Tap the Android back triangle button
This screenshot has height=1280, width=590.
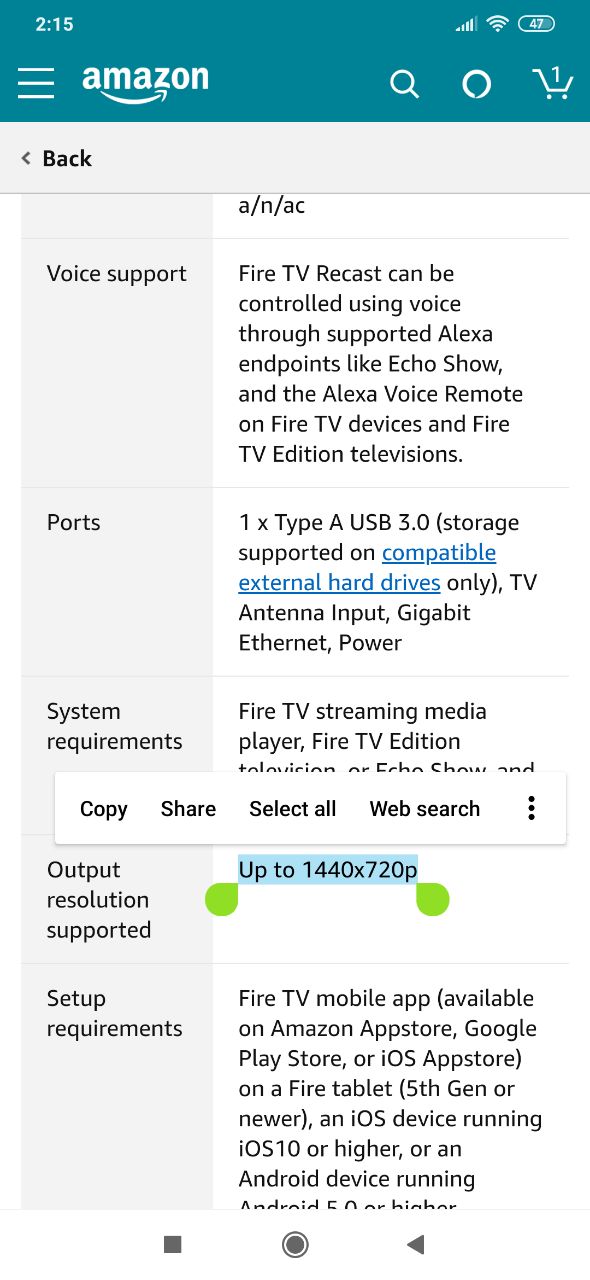point(416,1244)
